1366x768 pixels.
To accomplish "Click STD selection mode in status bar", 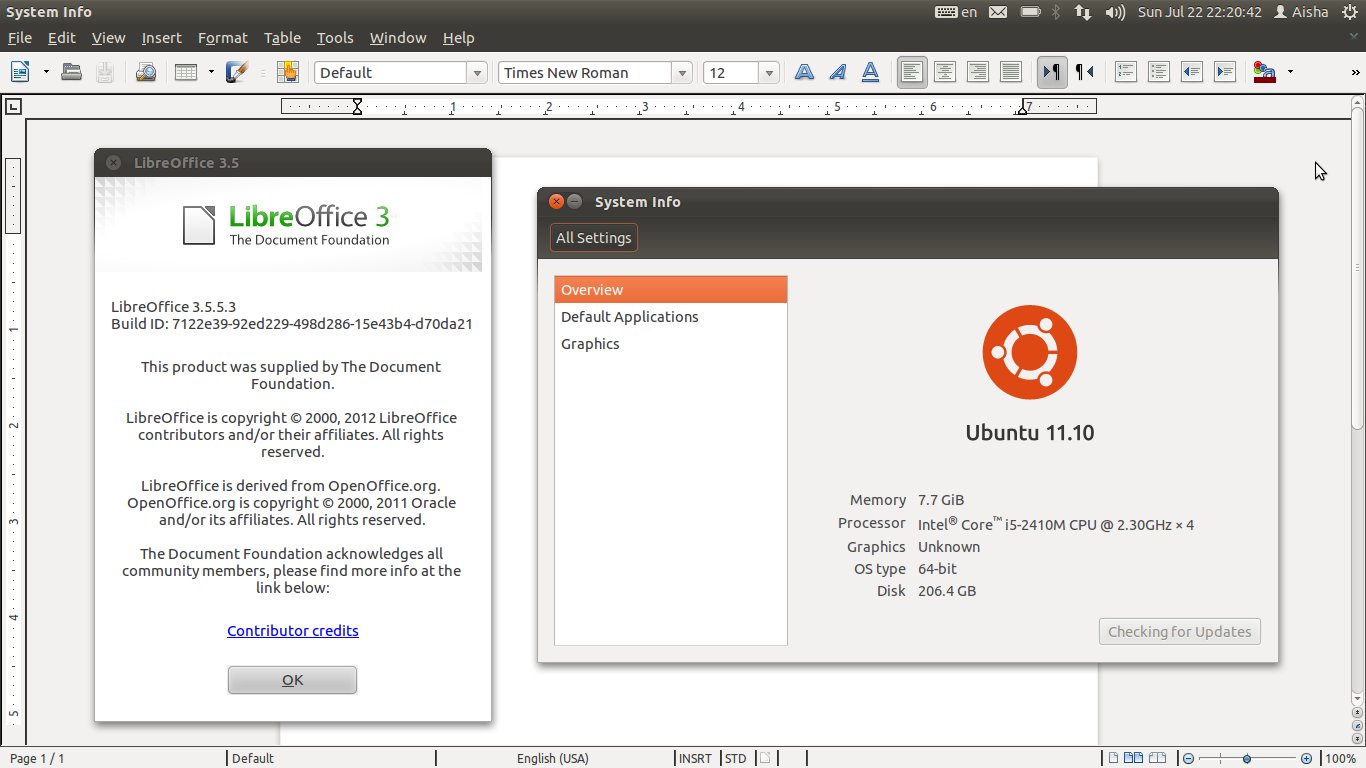I will coord(736,759).
